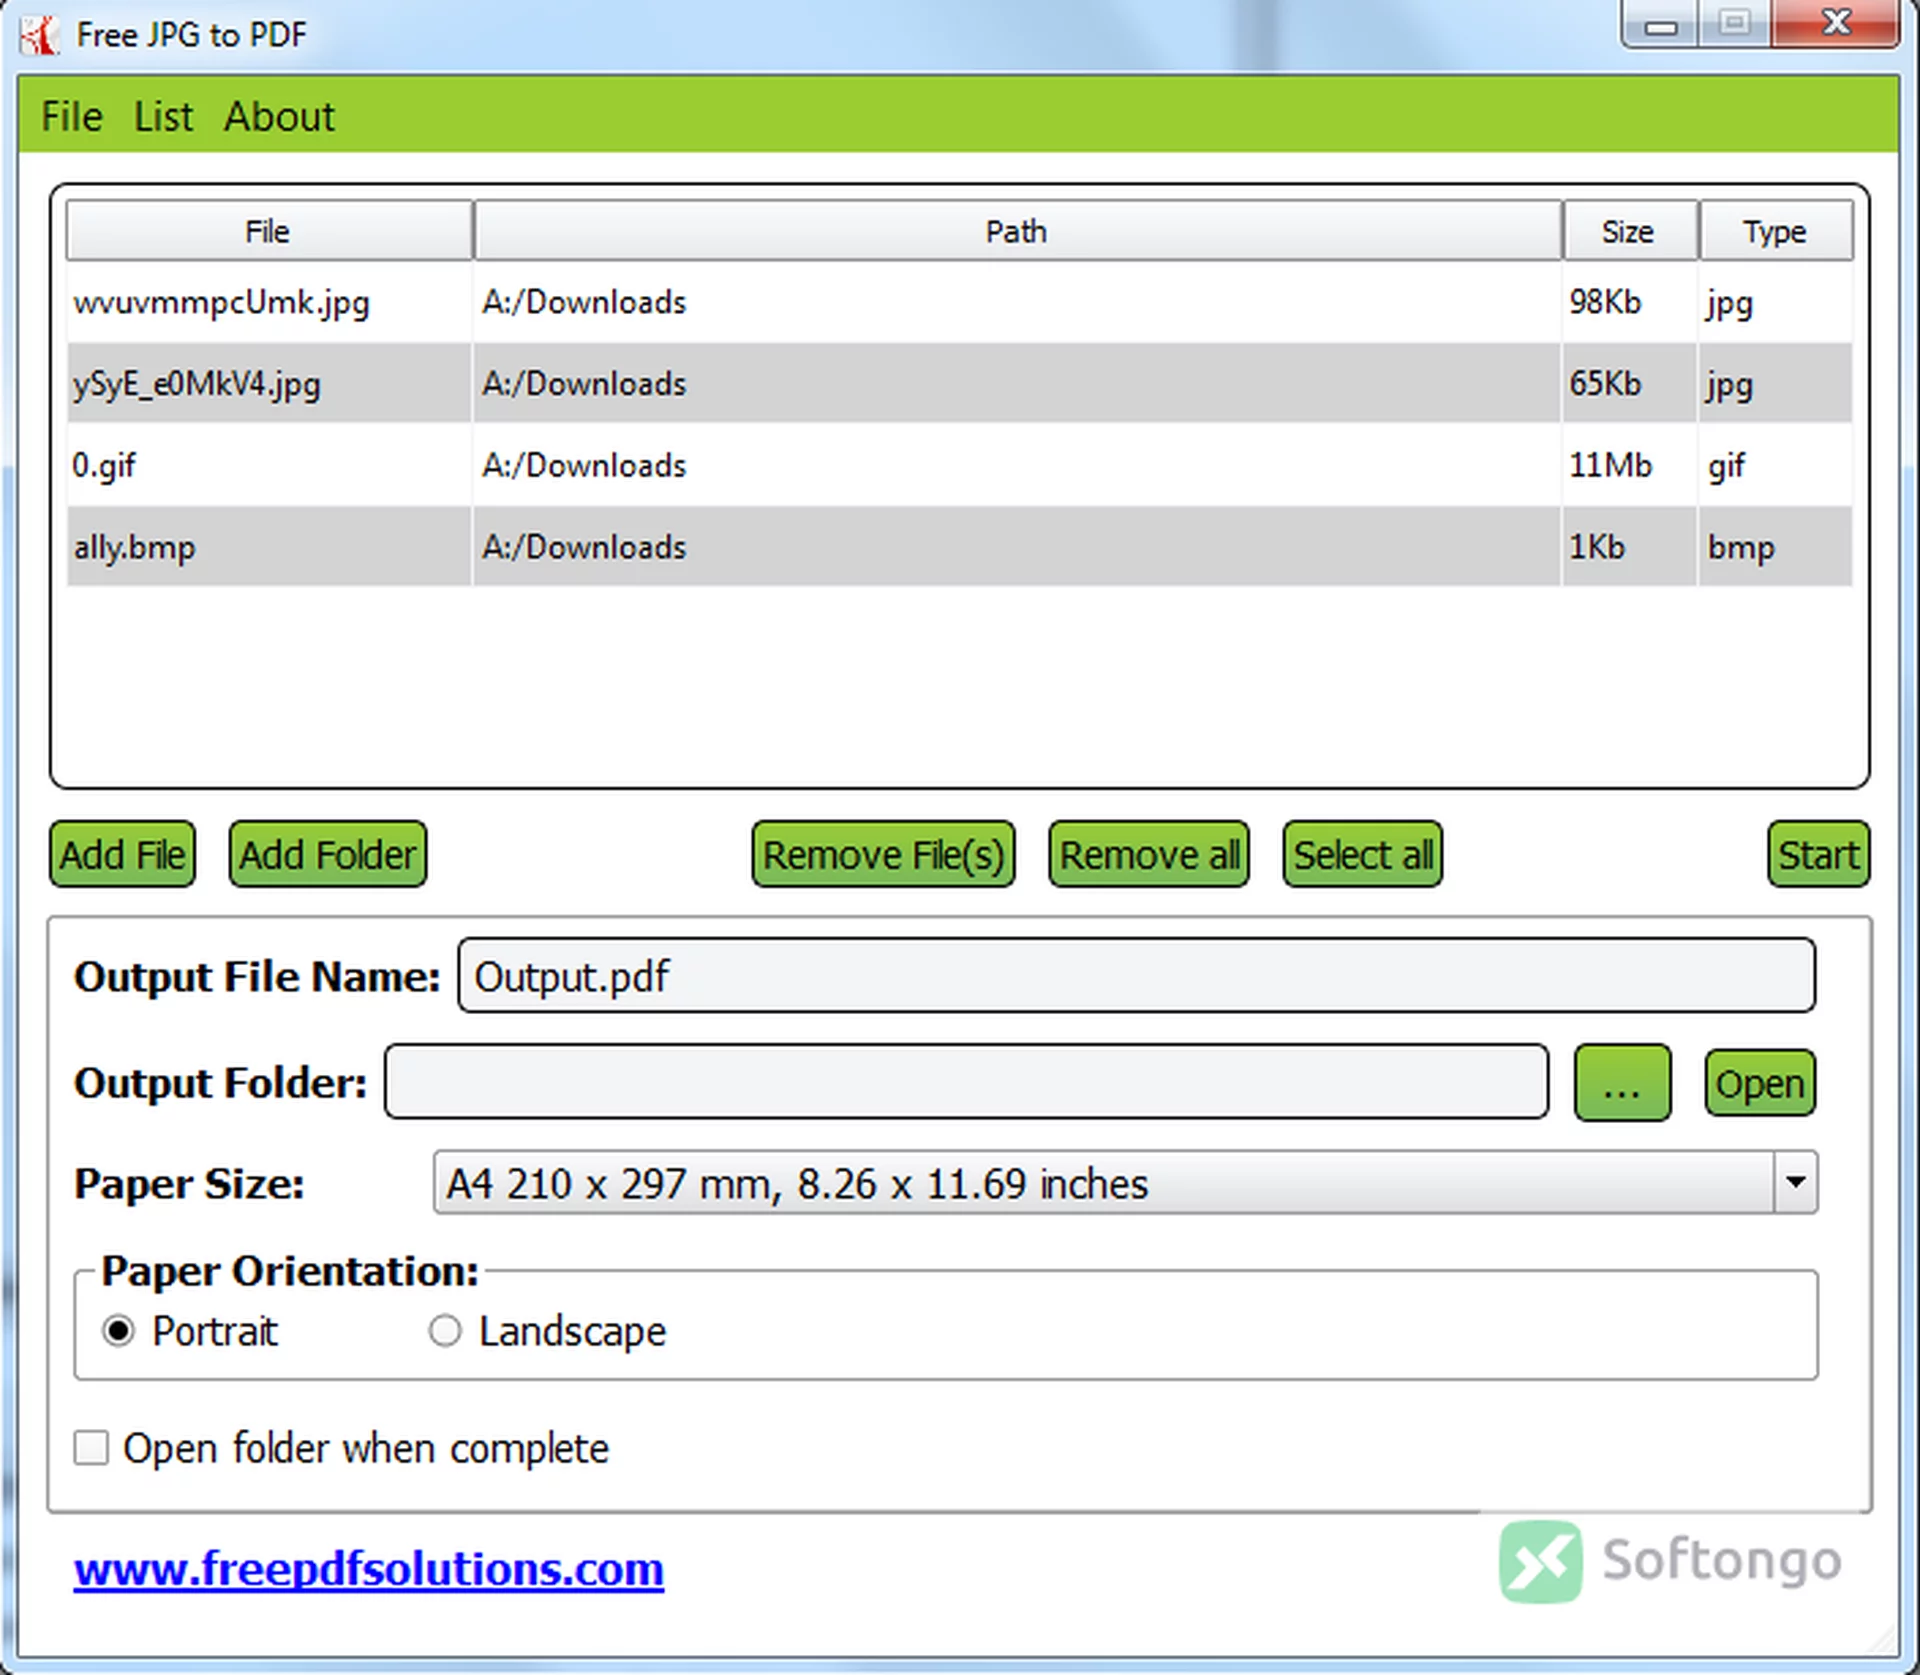
Task: Close the Free JPG to PDF window
Action: tap(1836, 24)
